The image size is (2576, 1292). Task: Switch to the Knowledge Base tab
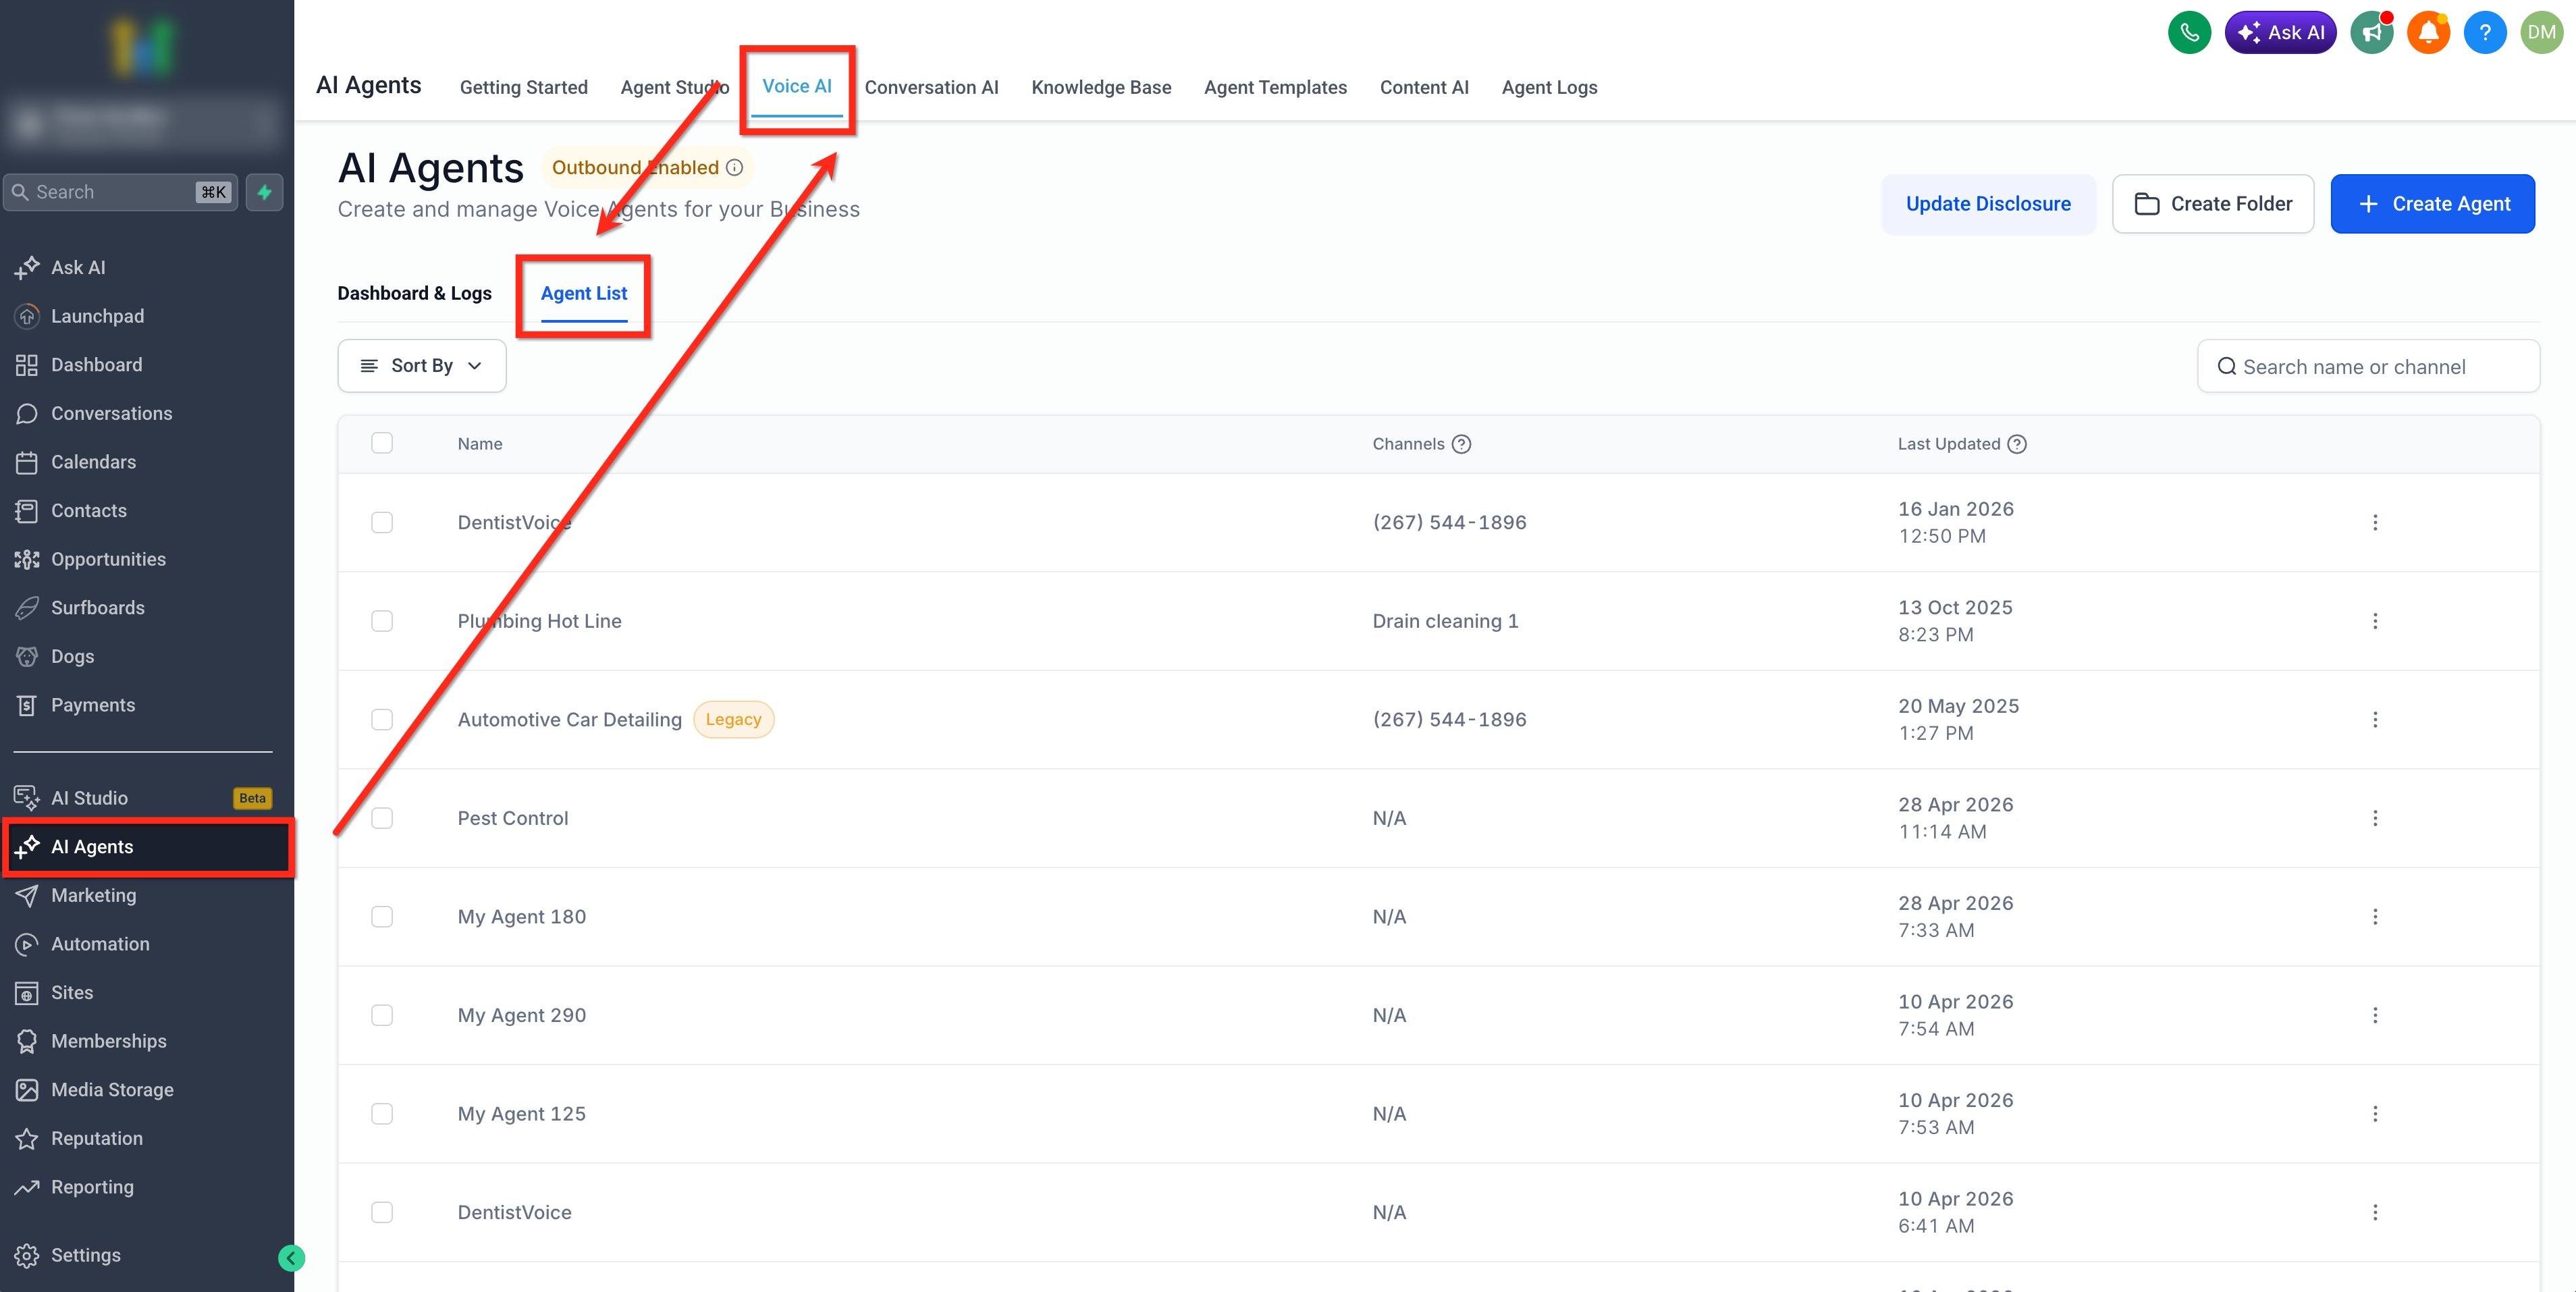coord(1101,87)
